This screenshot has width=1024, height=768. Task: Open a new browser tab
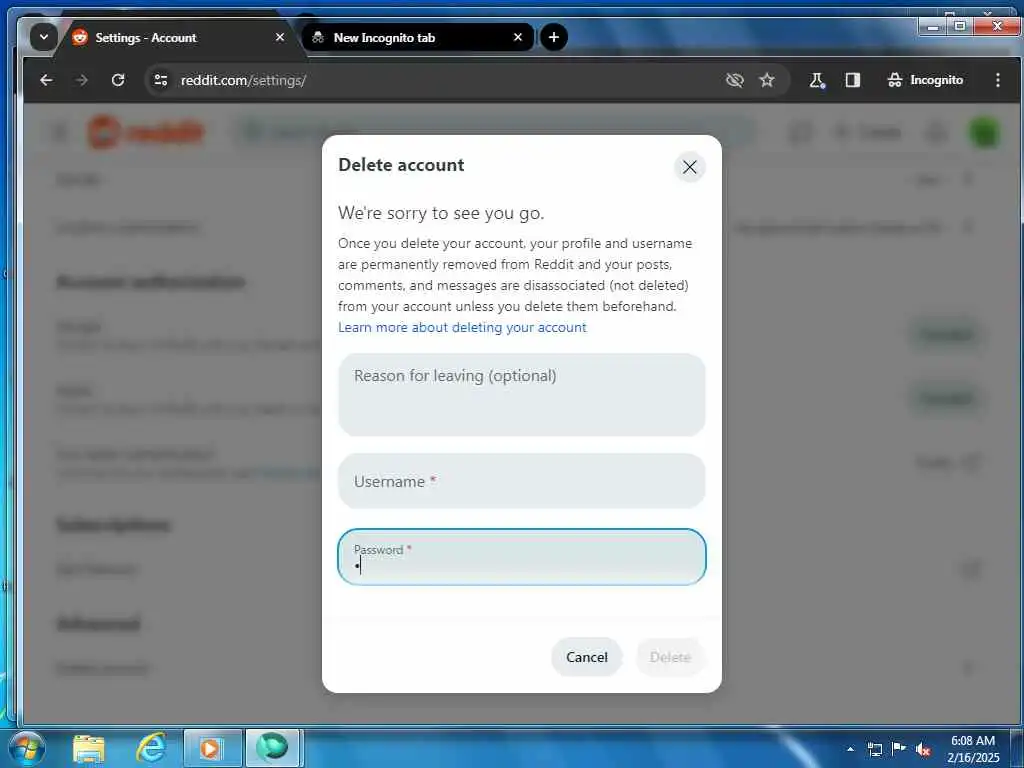click(553, 37)
